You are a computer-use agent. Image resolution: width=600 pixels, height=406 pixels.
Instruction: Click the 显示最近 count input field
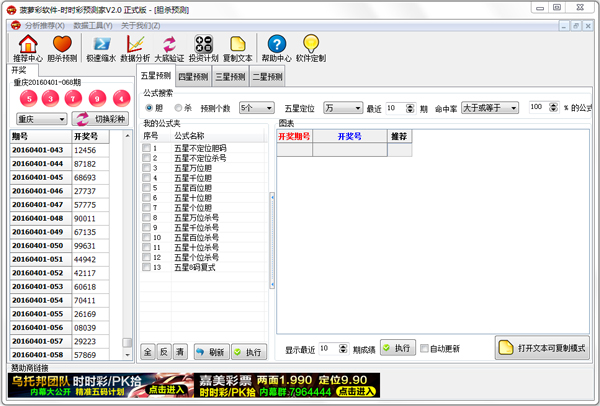click(329, 348)
